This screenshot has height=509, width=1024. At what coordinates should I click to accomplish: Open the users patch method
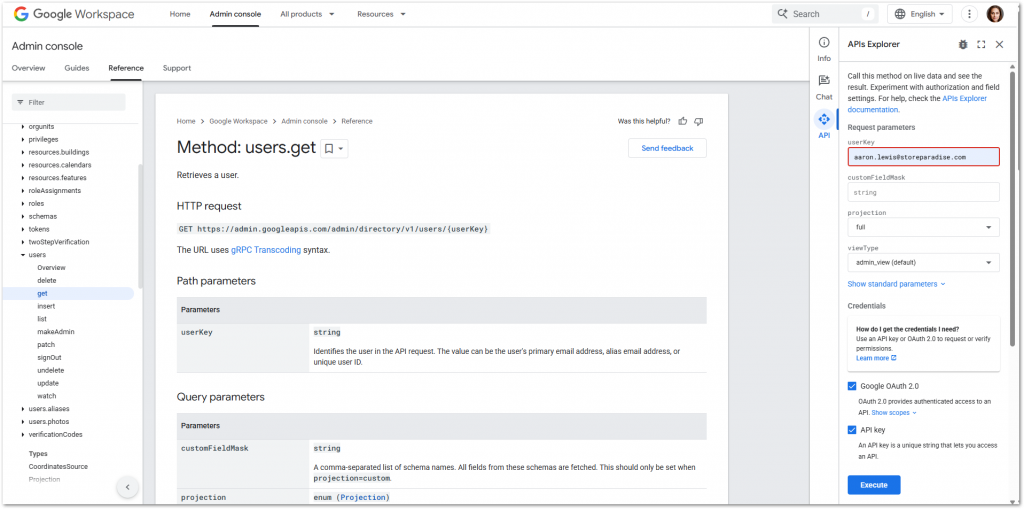[x=46, y=345]
